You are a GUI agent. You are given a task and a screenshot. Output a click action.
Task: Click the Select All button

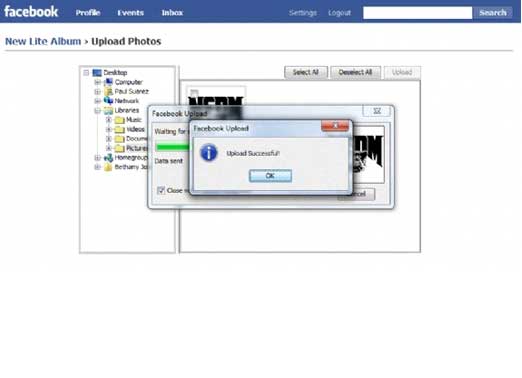click(x=306, y=72)
